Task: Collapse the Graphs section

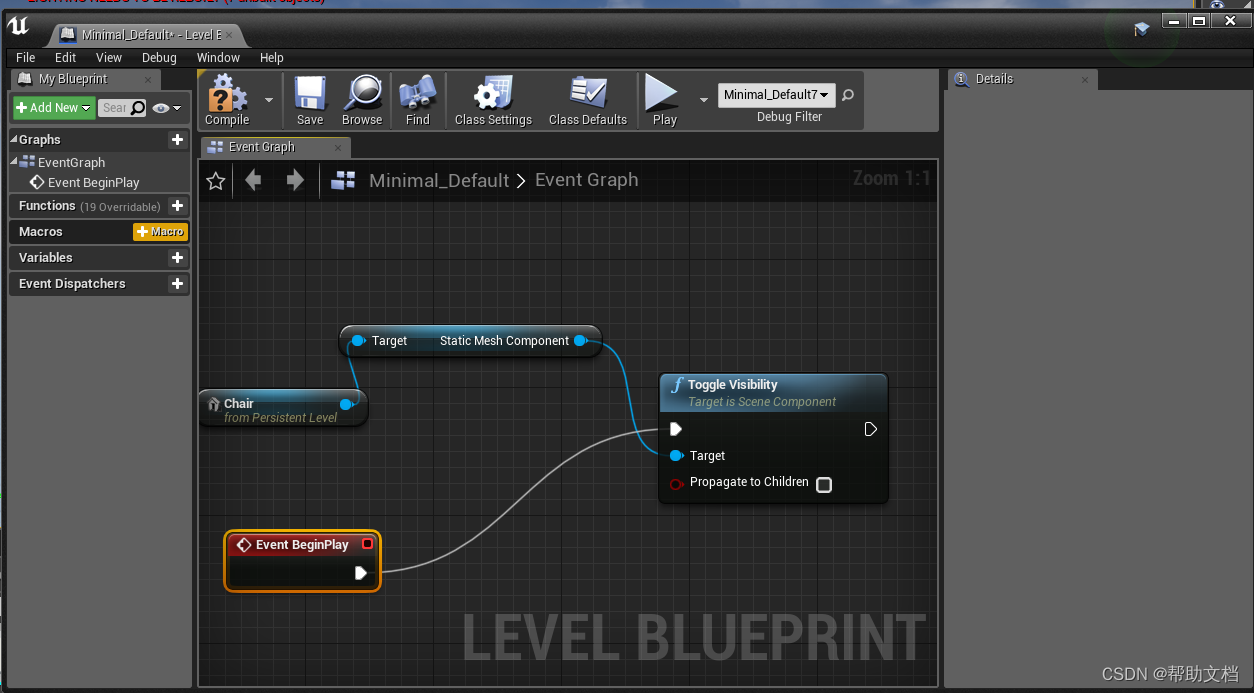Action: pos(14,140)
